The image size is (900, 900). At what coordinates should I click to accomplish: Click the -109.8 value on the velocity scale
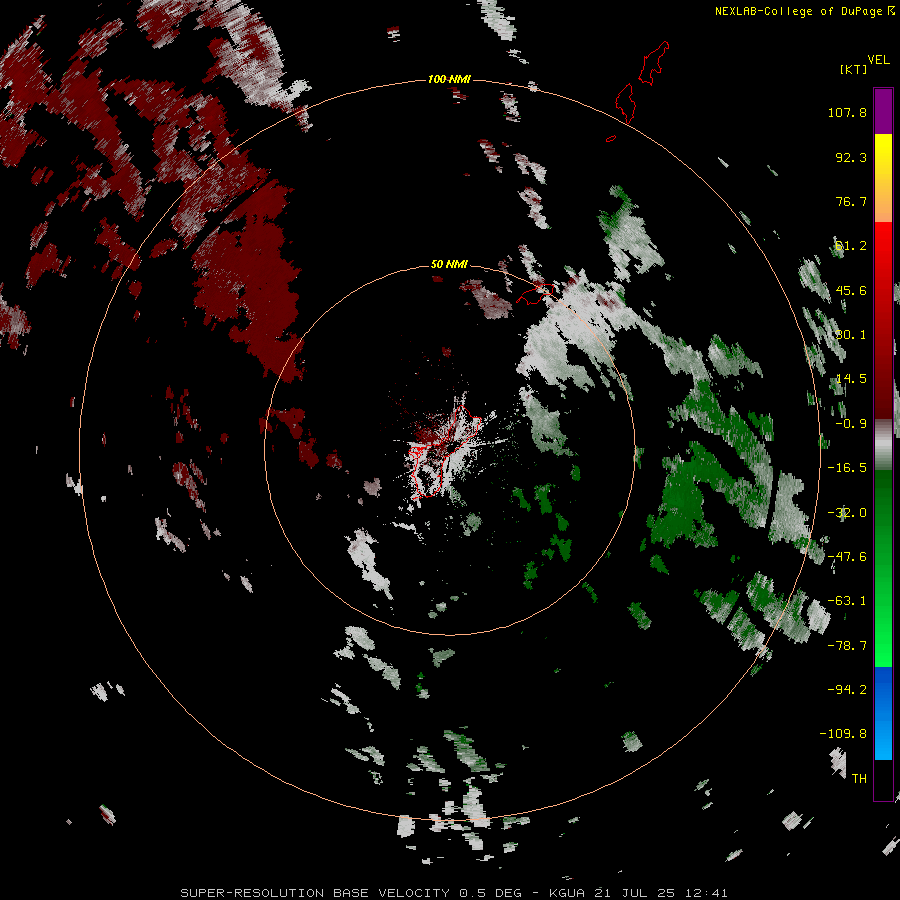coord(843,734)
